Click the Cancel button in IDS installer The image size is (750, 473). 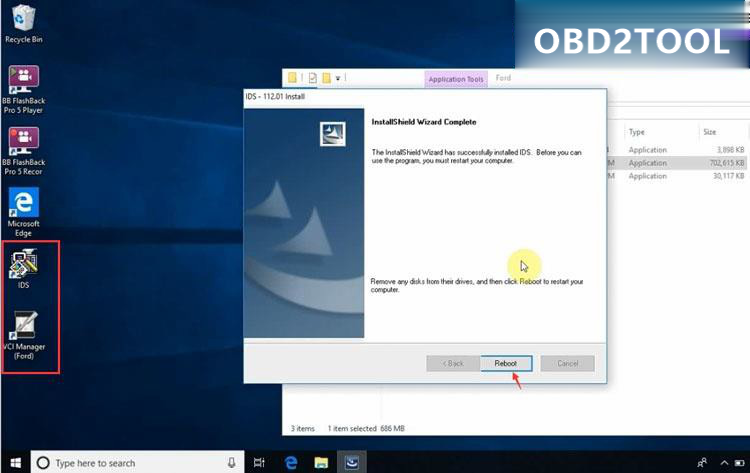tap(567, 363)
